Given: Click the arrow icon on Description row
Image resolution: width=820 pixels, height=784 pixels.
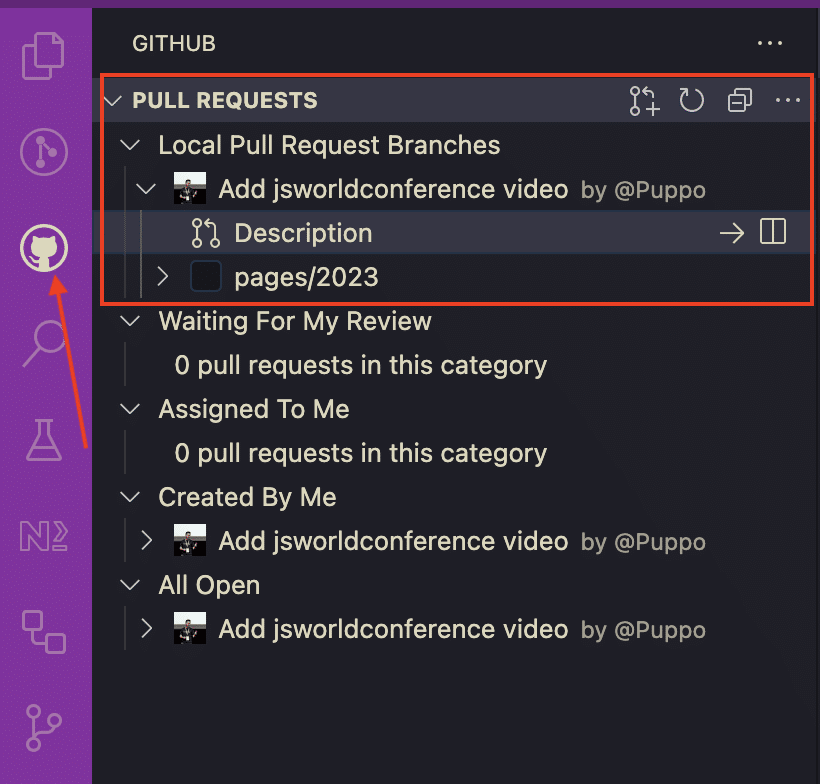Looking at the screenshot, I should [x=732, y=233].
